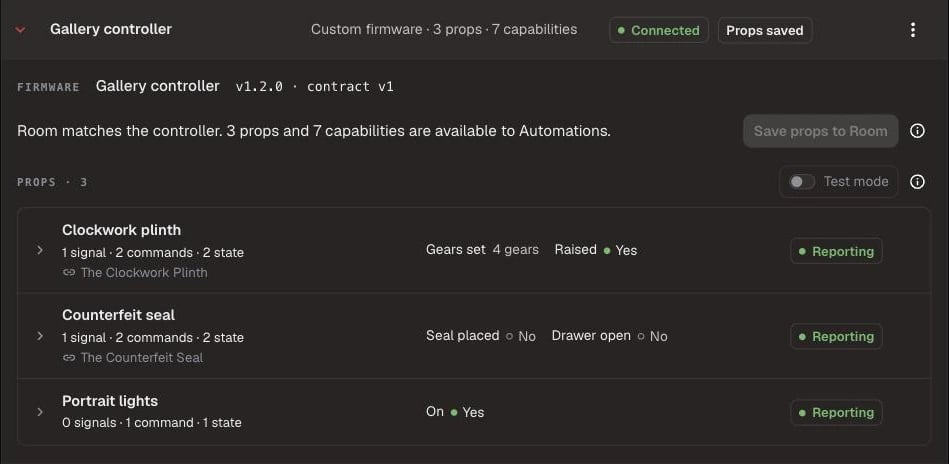The height and width of the screenshot is (464, 949).
Task: Click the Drawer open status indicator circle
Action: pyautogui.click(x=641, y=336)
